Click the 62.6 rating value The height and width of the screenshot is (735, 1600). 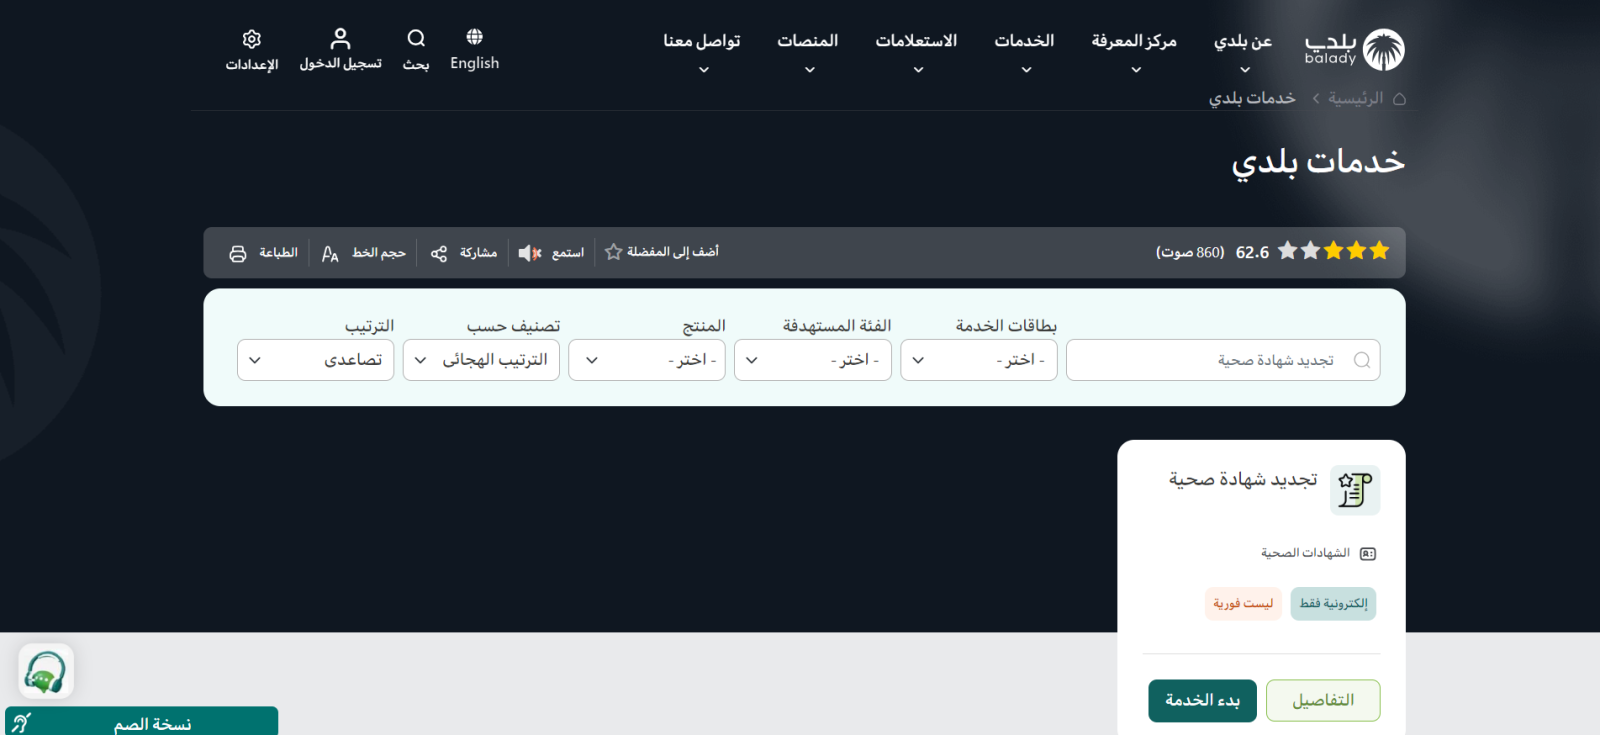click(1252, 253)
